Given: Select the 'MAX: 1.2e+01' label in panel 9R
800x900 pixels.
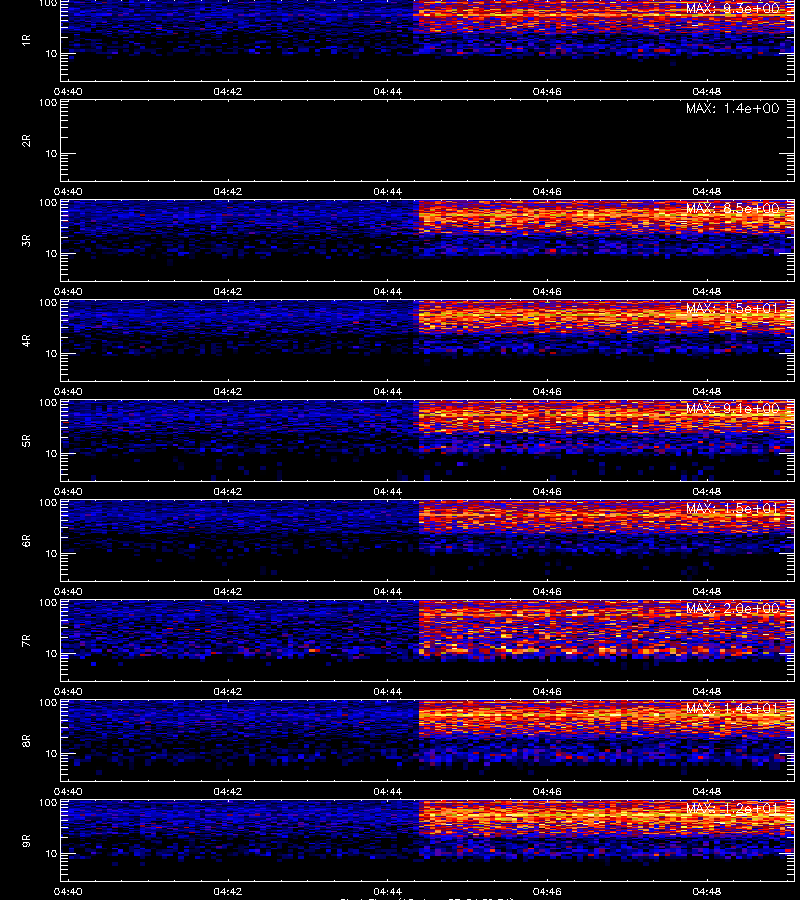Looking at the screenshot, I should point(733,809).
